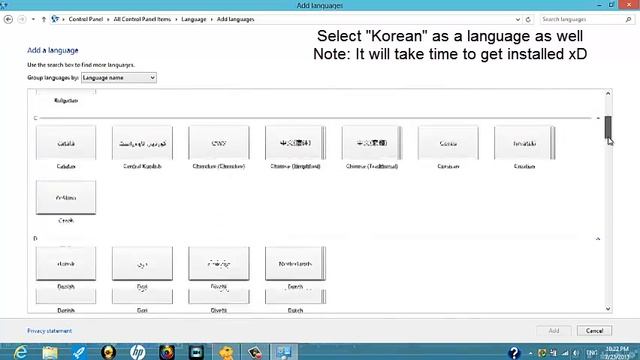
Task: Click the help question mark tray icon
Action: pyautogui.click(x=514, y=352)
